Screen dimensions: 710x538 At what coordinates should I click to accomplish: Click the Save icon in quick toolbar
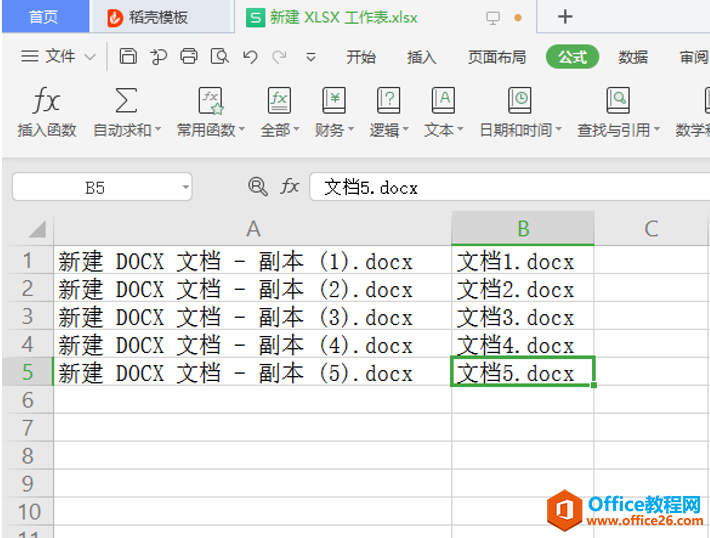[x=128, y=57]
